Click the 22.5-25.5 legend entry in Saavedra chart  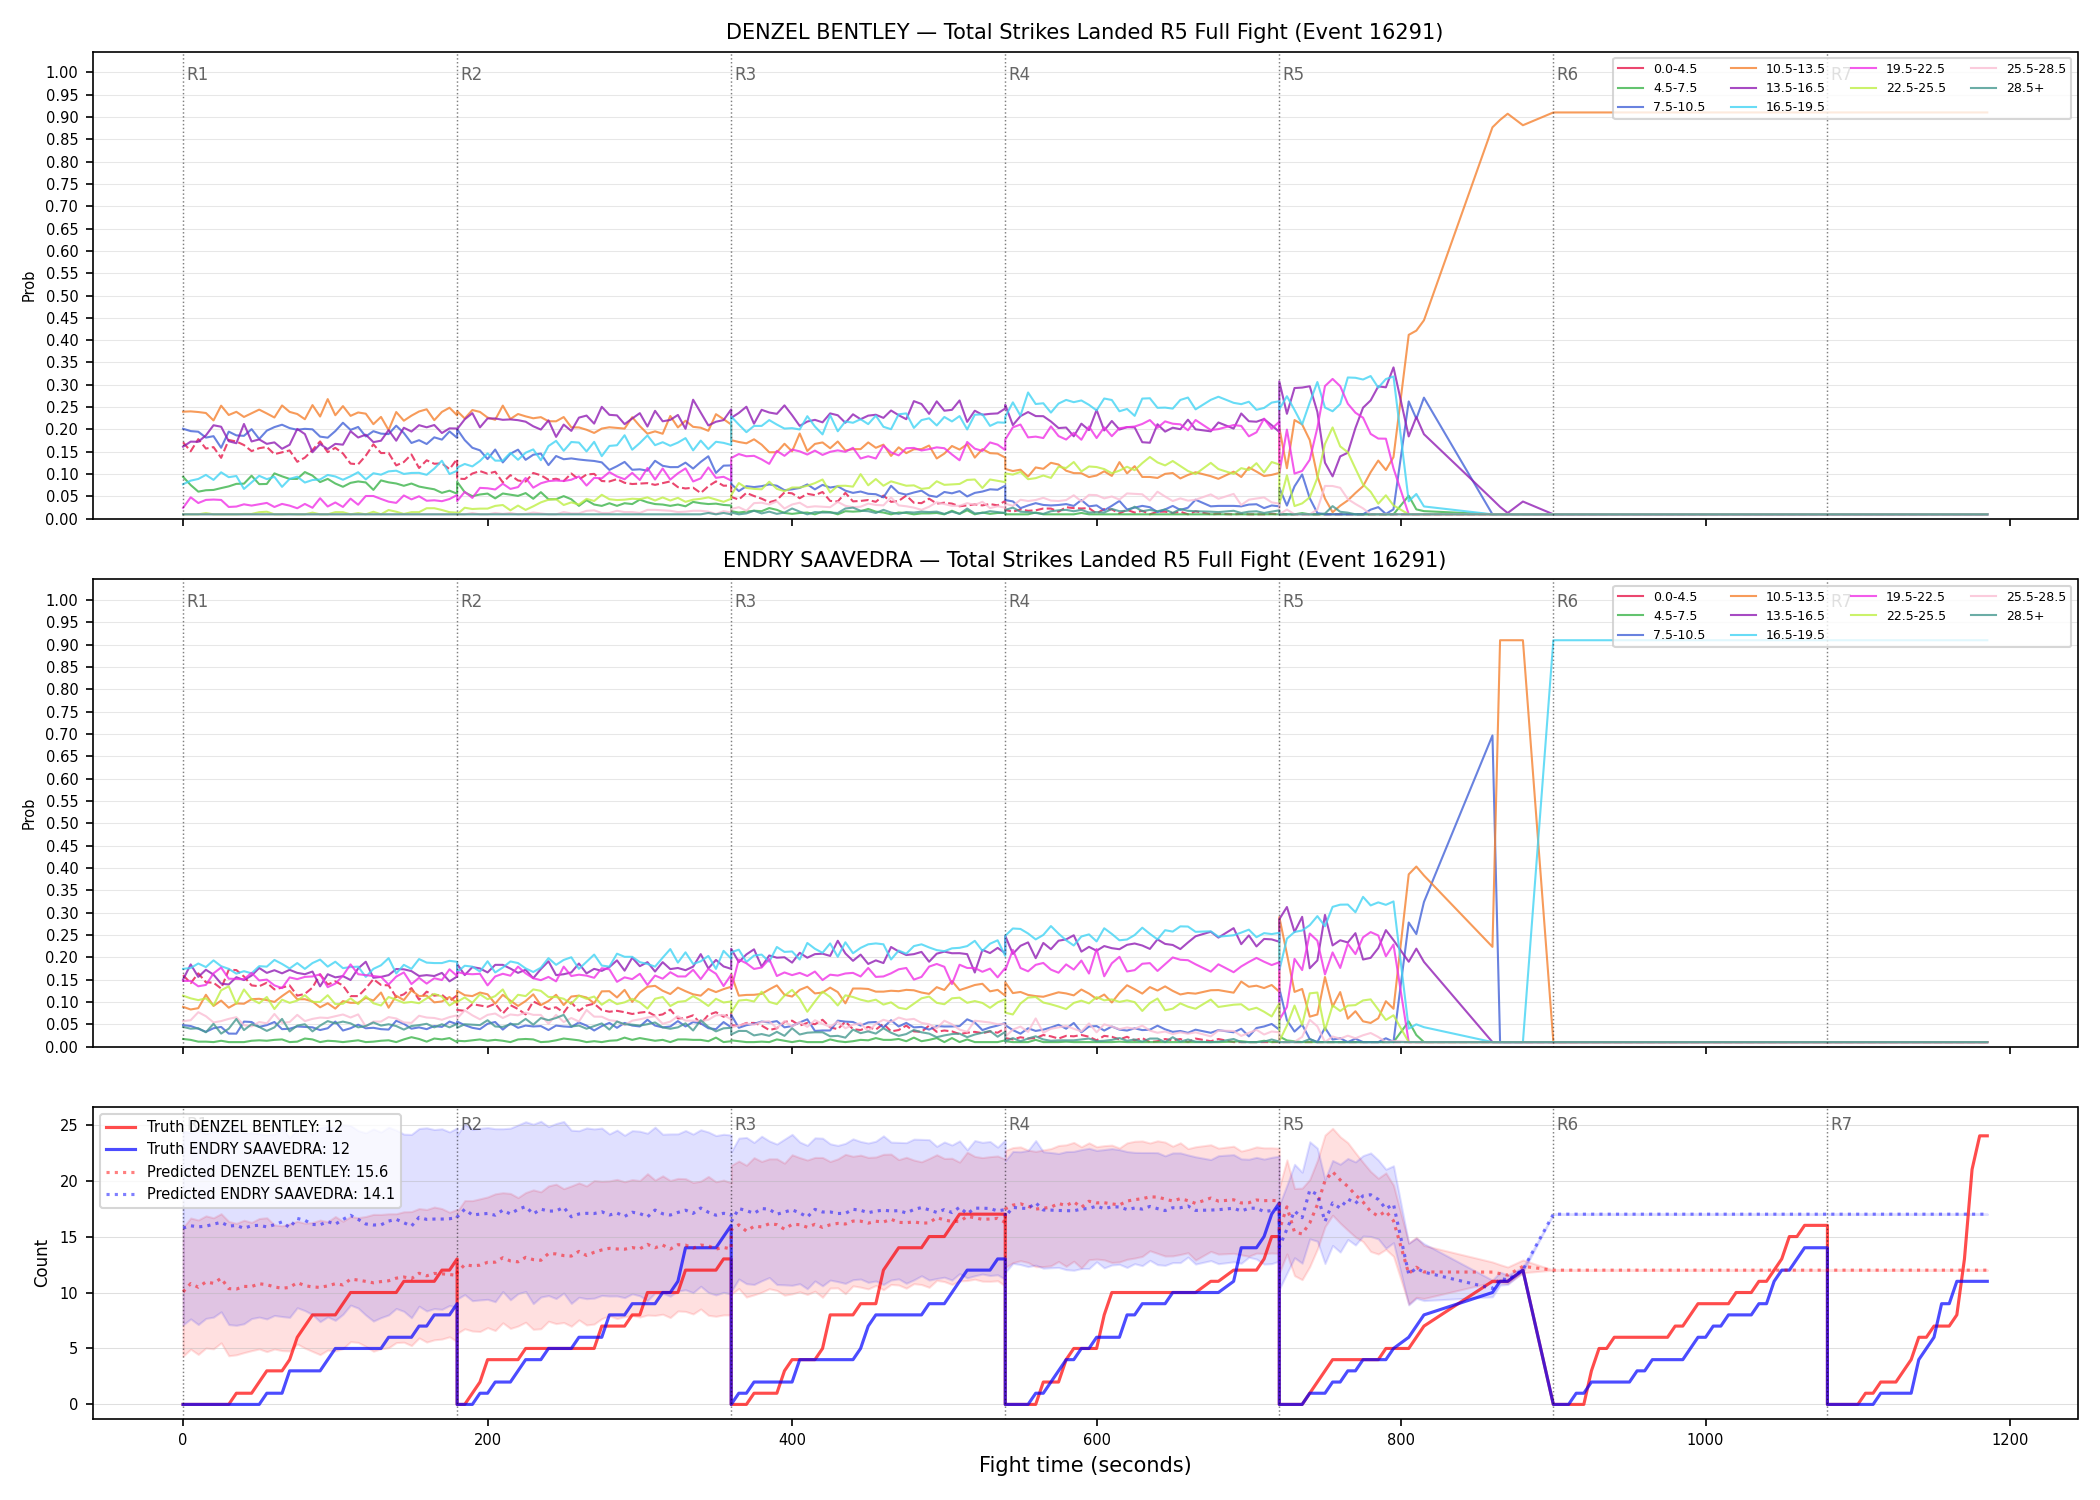coord(1898,616)
